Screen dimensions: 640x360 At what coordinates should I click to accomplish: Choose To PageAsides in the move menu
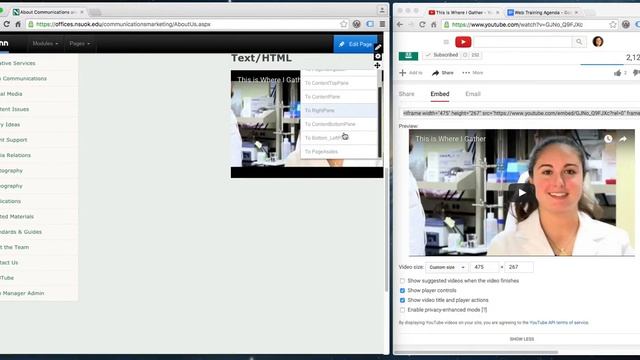tap(338, 151)
